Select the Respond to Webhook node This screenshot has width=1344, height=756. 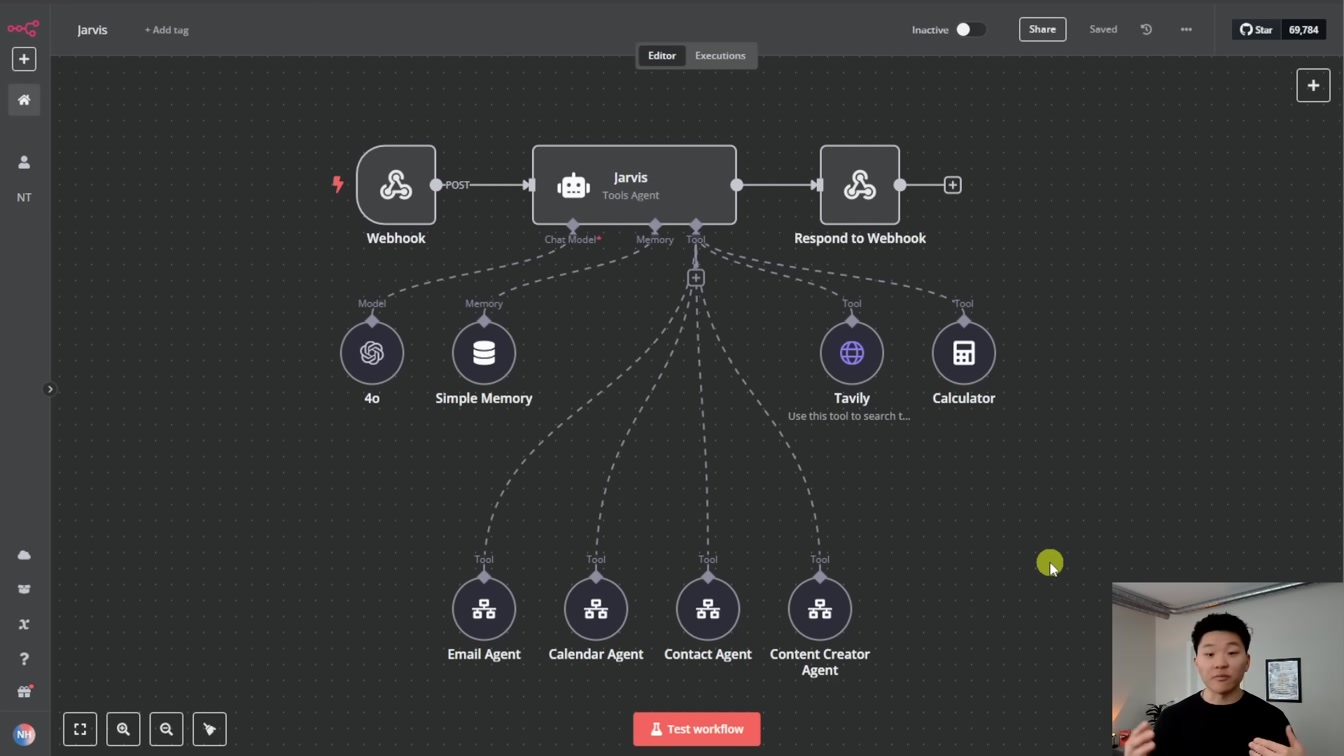tap(860, 185)
